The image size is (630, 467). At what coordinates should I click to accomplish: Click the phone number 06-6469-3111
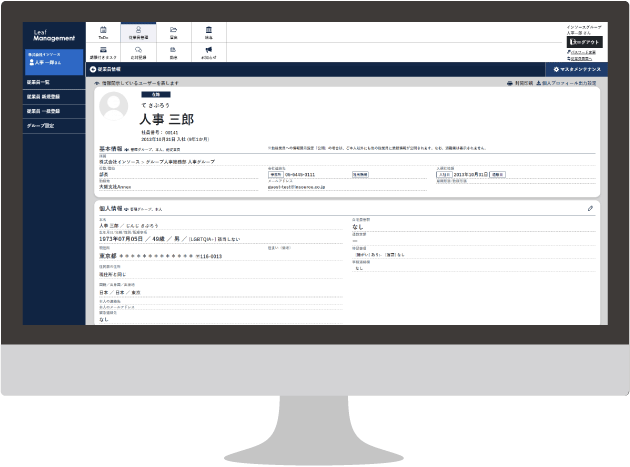[x=300, y=174]
